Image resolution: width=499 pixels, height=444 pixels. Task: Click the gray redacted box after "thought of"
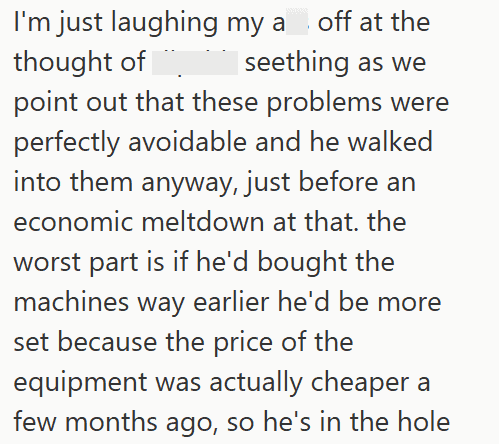(195, 63)
